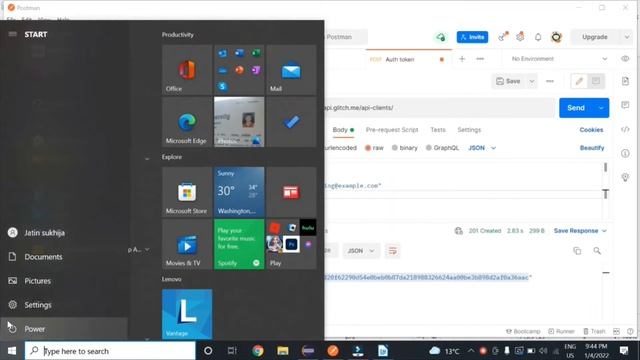
Task: Open Postman icon on taskbar
Action: 333,351
